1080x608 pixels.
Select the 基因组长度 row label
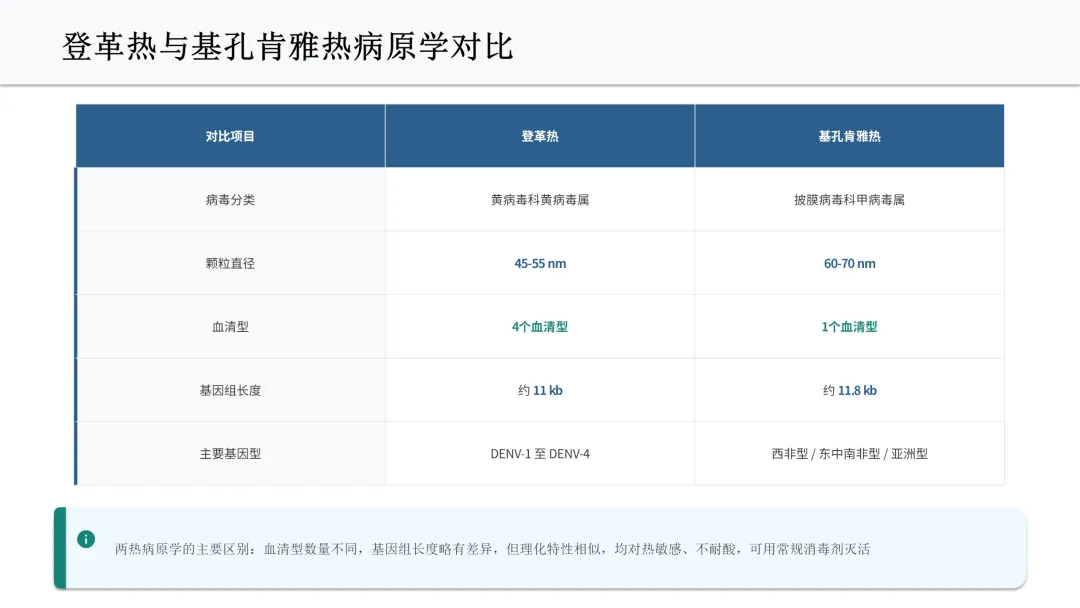point(230,390)
